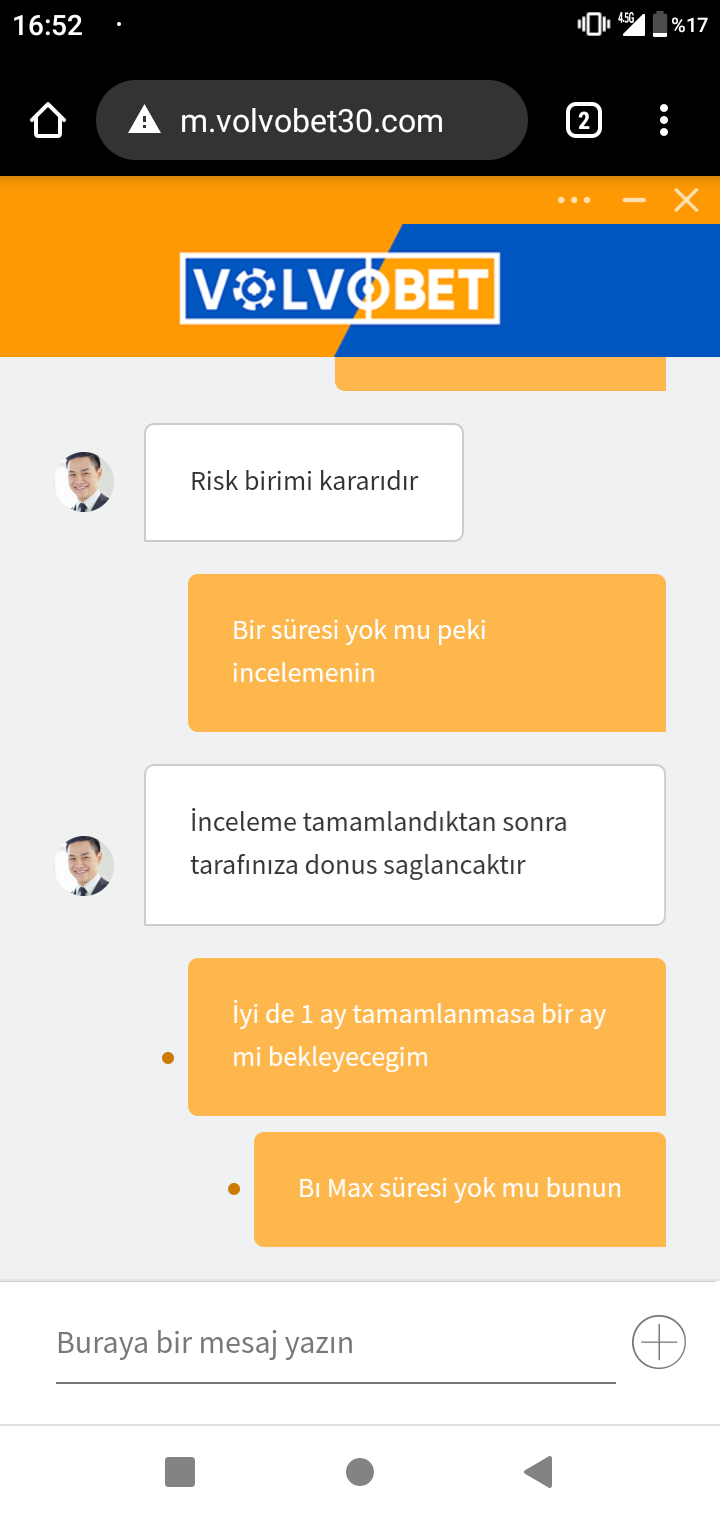Tap agent avatar beside 'Risk birimi kararıdır'
Viewport: 720px width, 1520px height.
click(84, 482)
